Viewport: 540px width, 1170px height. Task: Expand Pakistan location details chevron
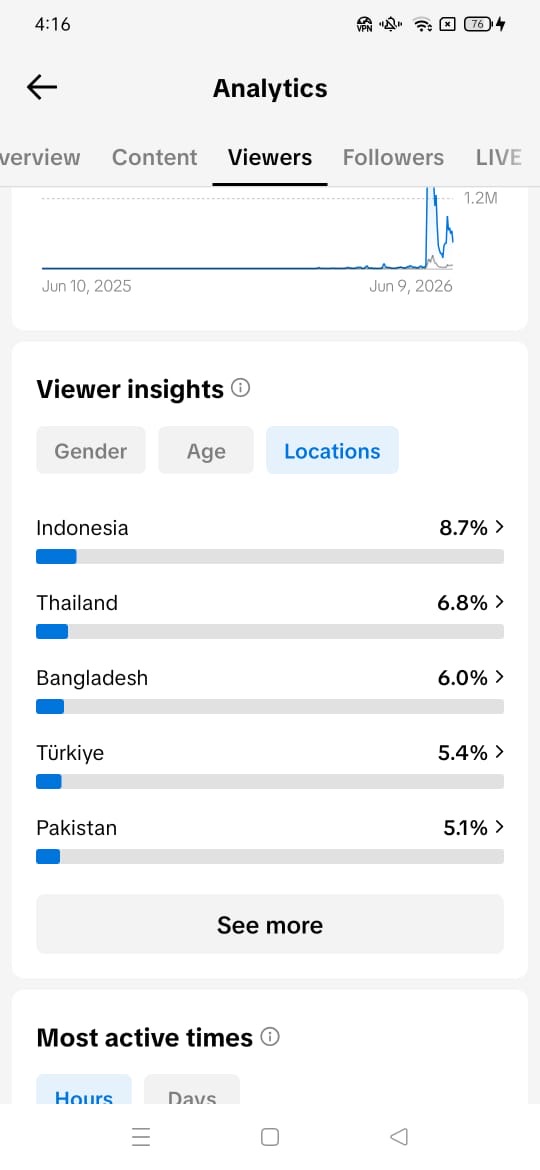pyautogui.click(x=500, y=827)
